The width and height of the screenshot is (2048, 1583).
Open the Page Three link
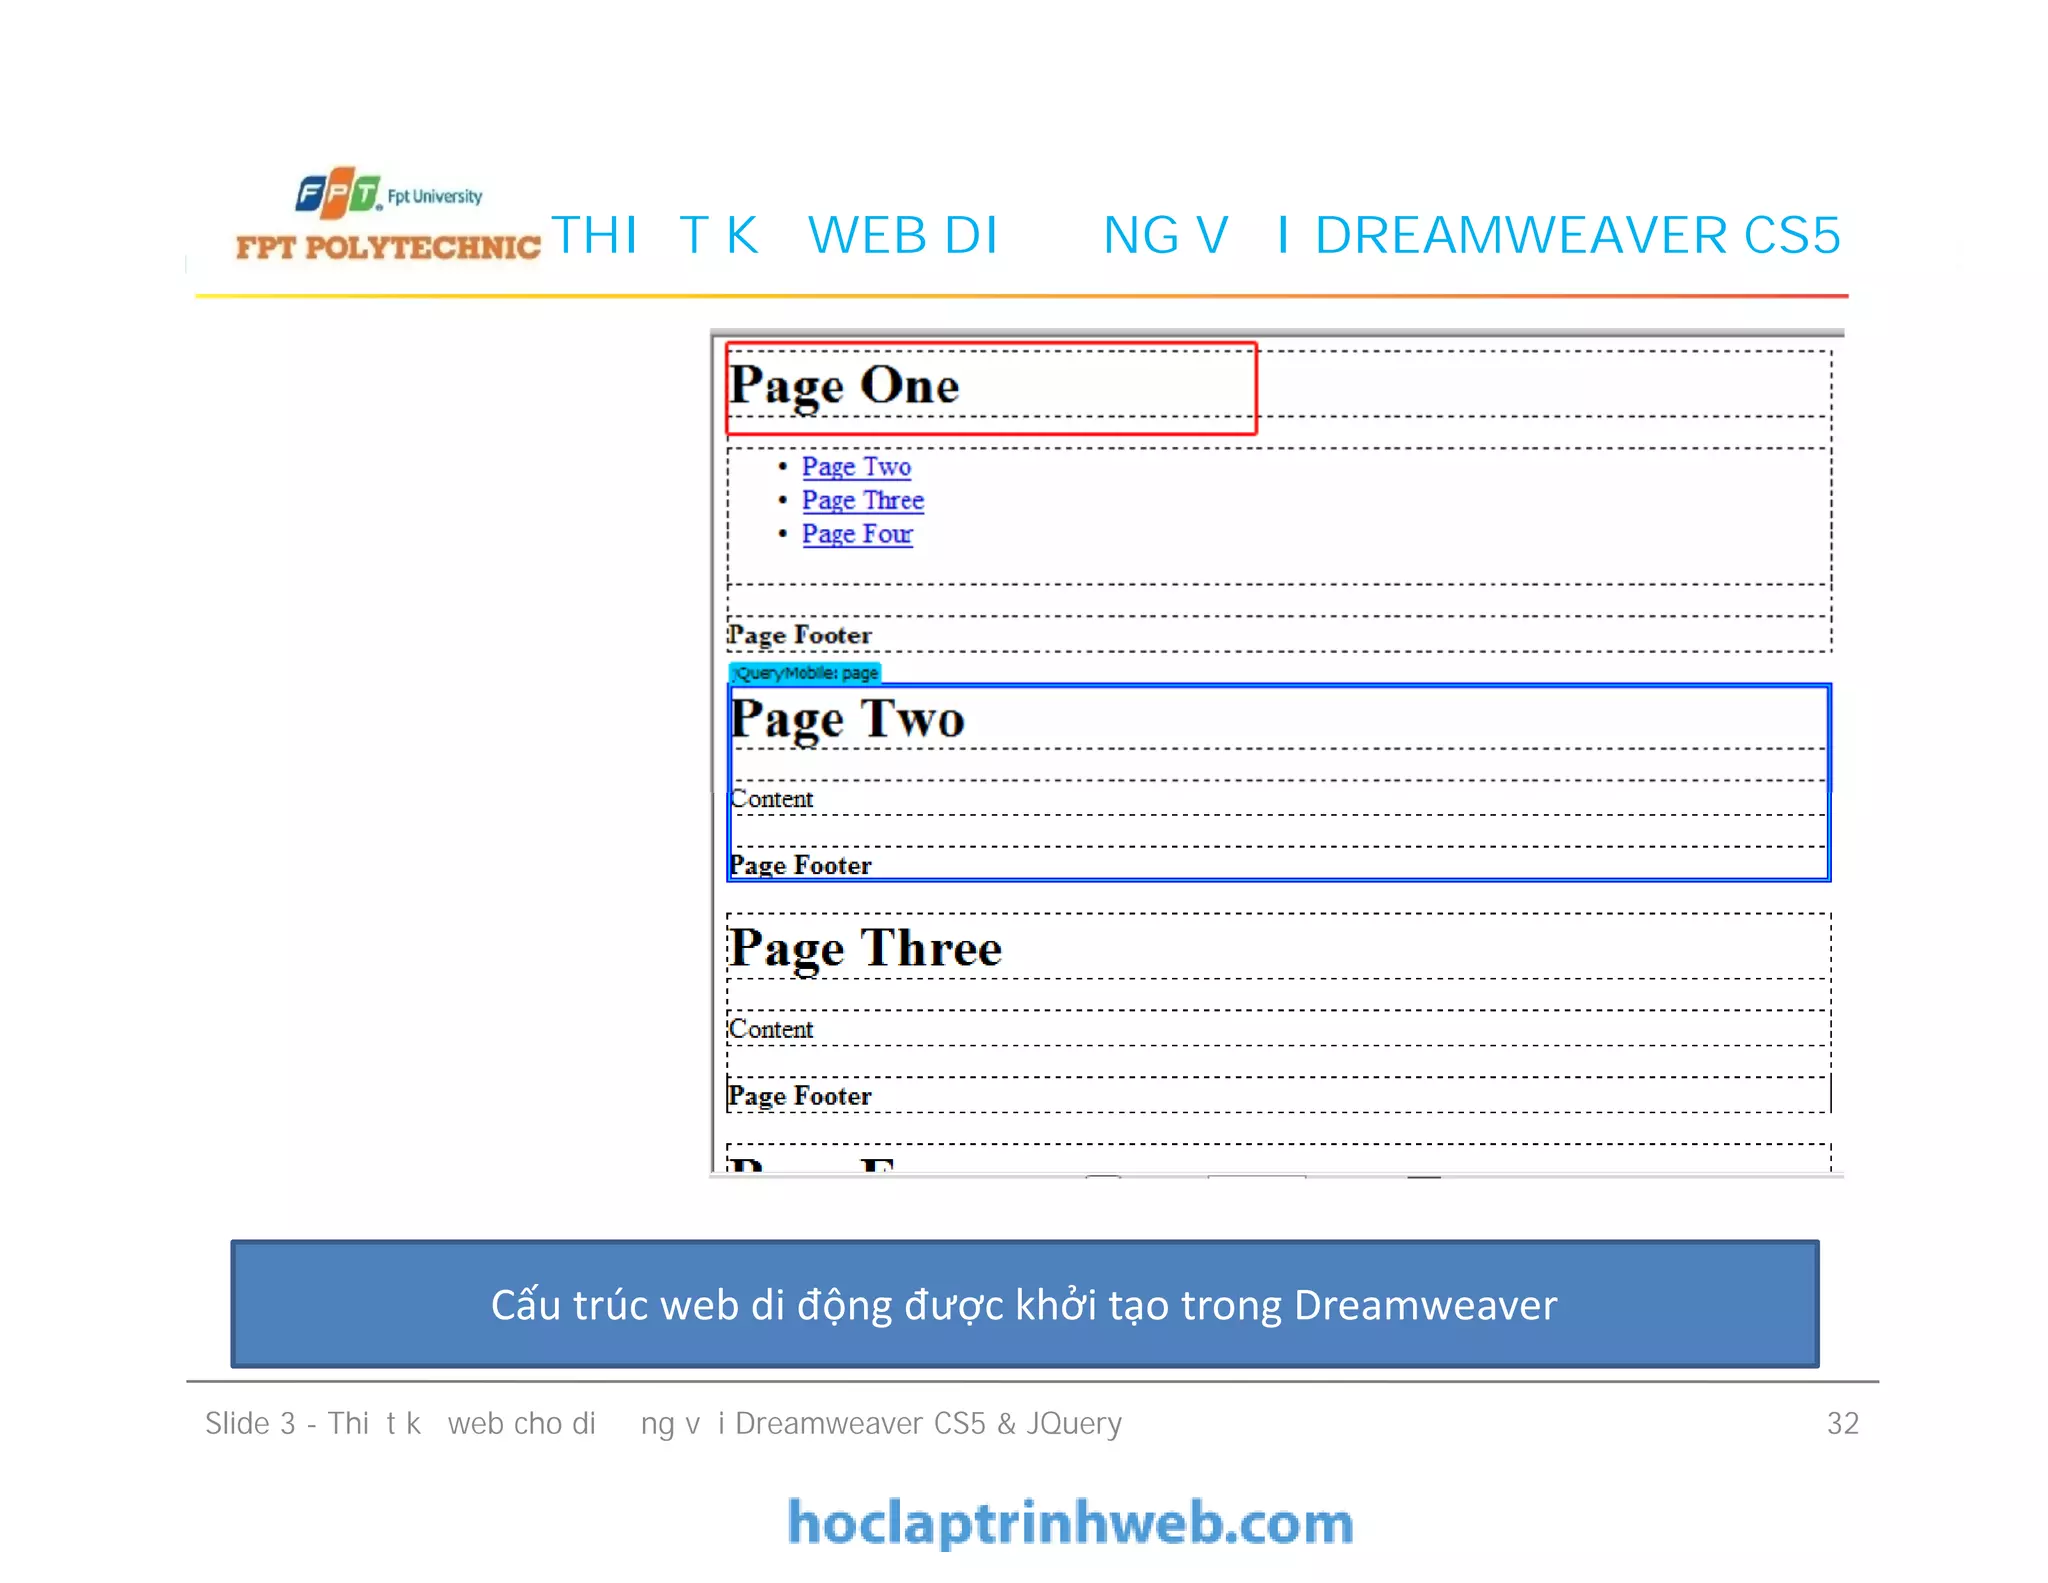[862, 500]
